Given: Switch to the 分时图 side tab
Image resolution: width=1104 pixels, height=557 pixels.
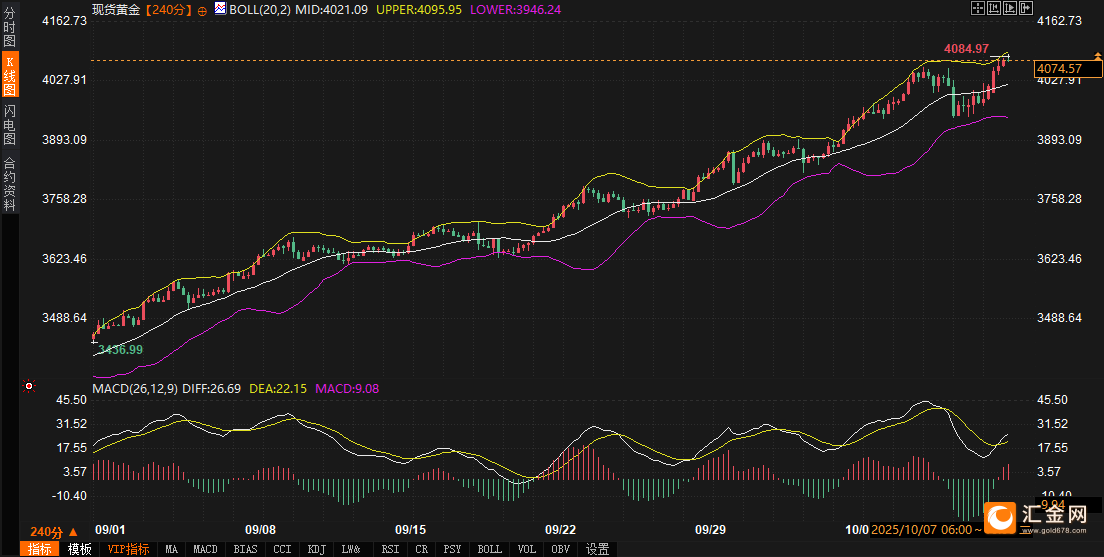Looking at the screenshot, I should 9,26.
